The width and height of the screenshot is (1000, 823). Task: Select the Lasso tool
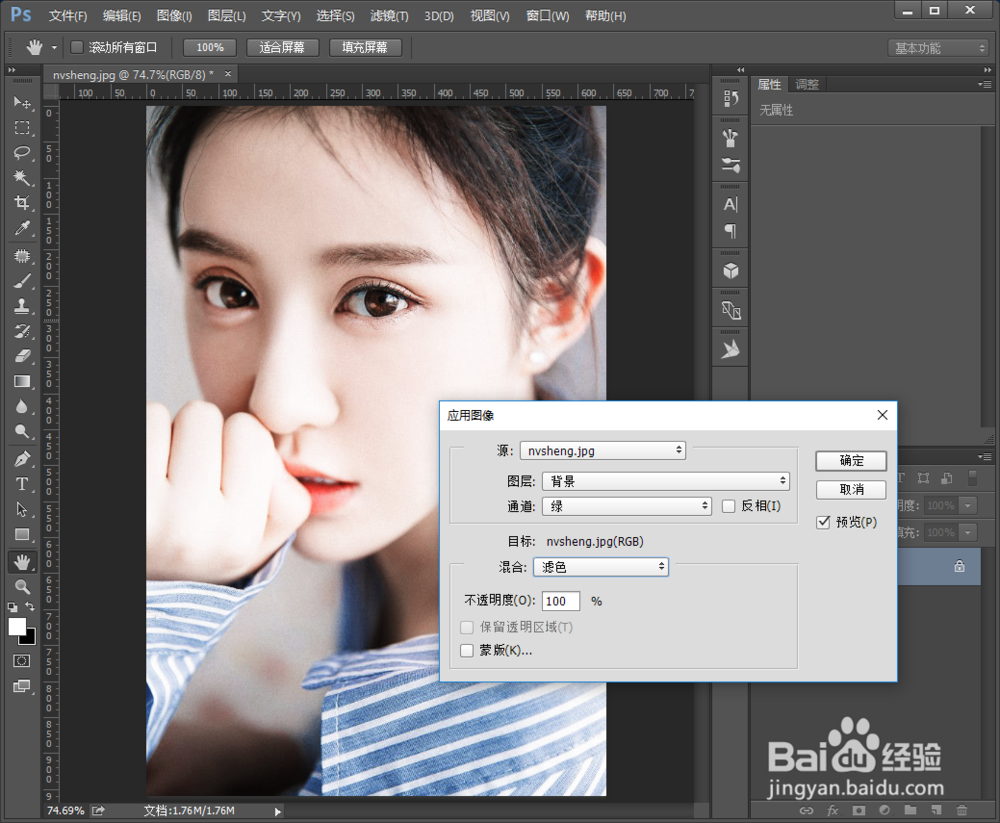[x=22, y=152]
